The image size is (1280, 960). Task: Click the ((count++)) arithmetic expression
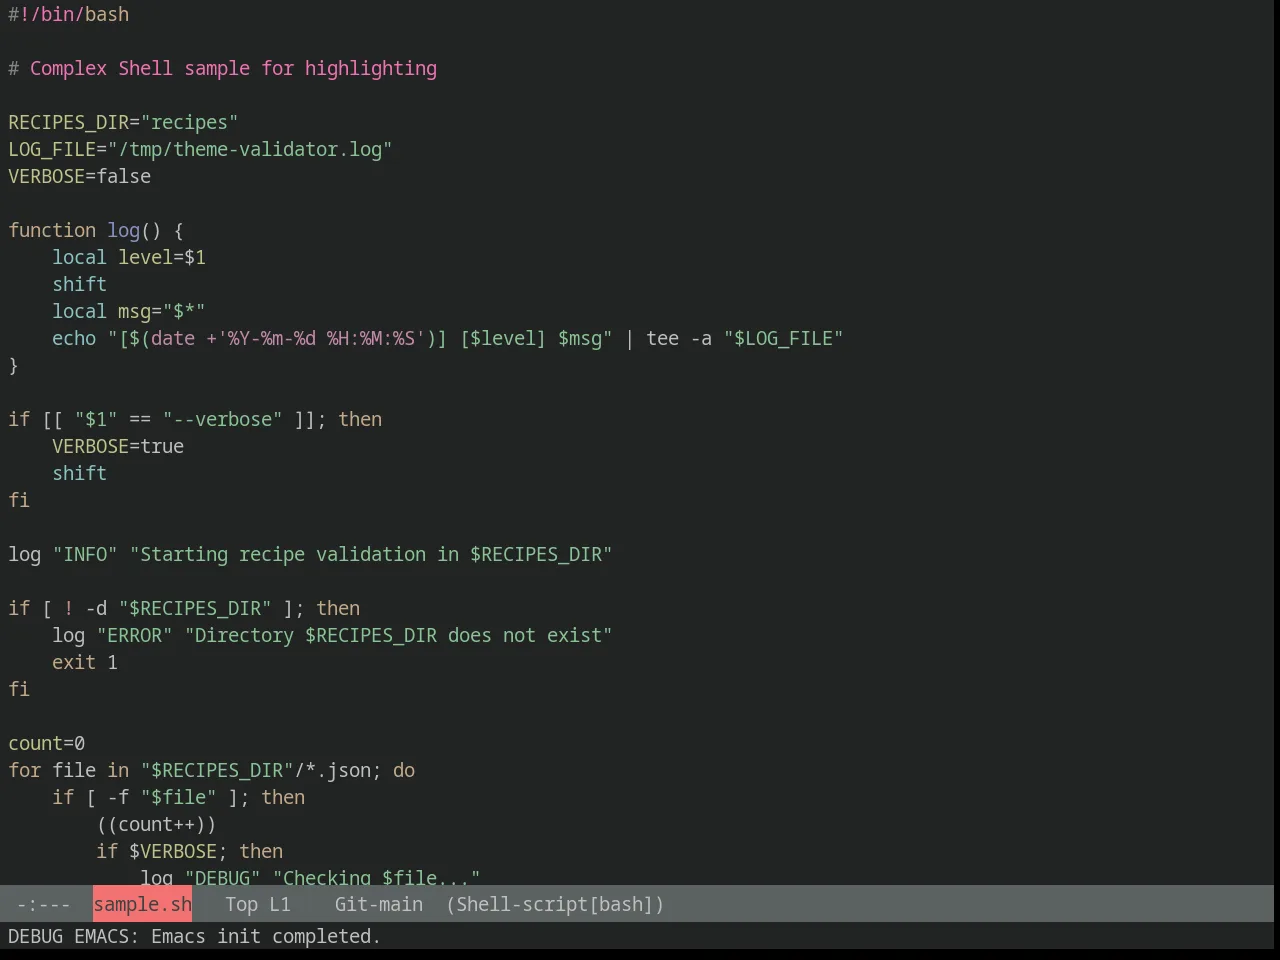(156, 824)
